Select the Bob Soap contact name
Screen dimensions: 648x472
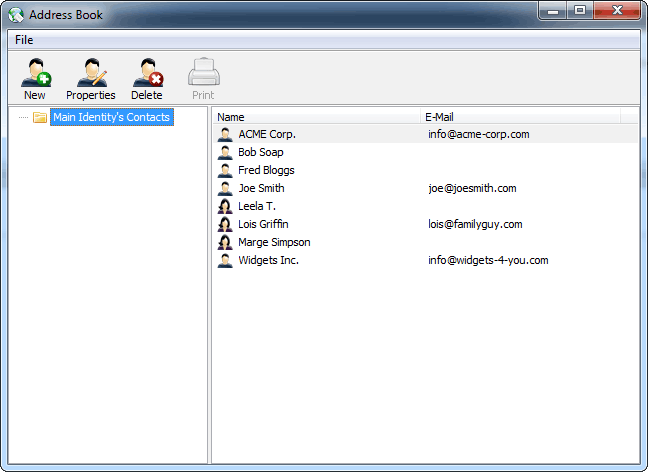(261, 152)
